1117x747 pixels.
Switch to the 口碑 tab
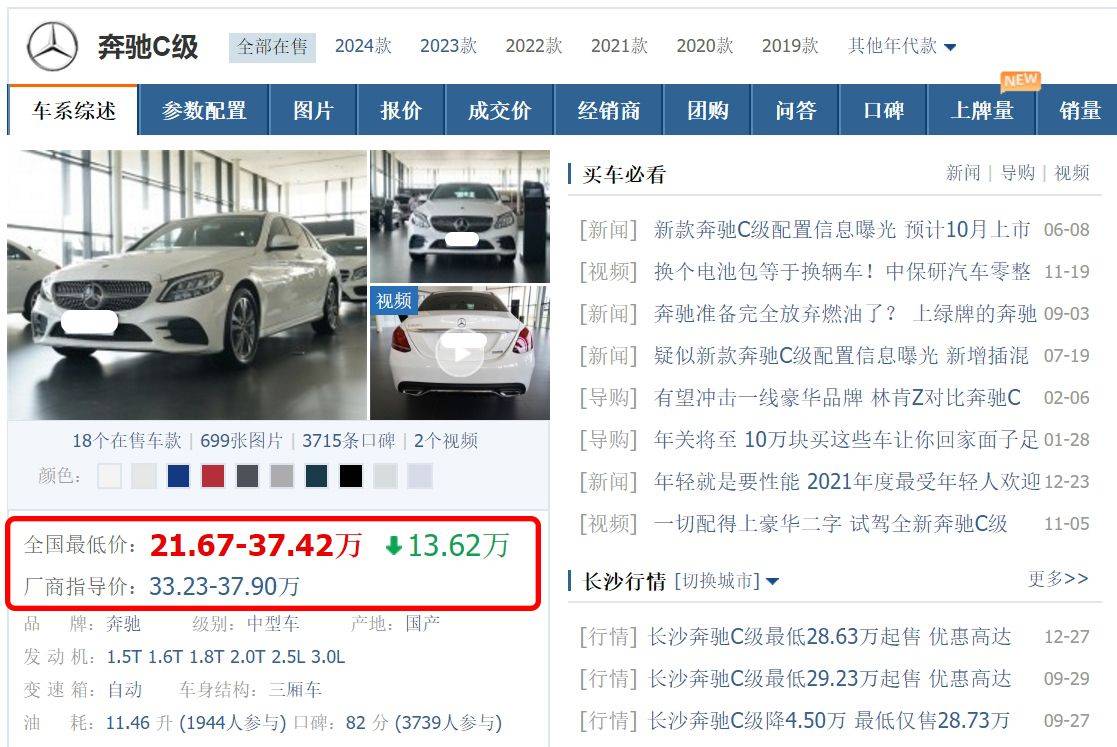(x=883, y=110)
